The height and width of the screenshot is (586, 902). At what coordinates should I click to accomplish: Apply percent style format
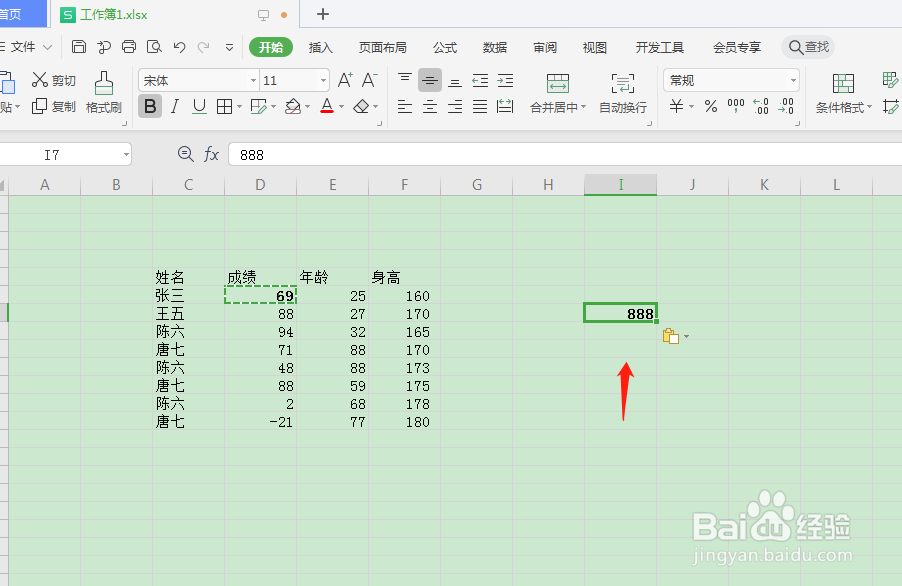pos(711,106)
